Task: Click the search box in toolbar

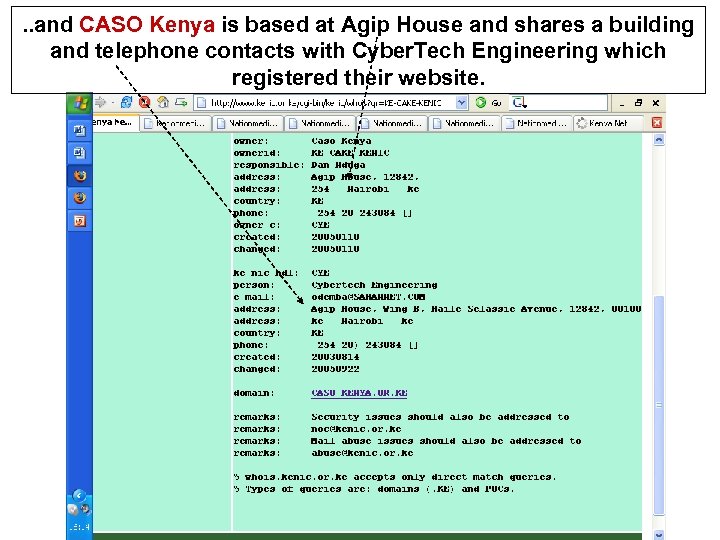Action: 567,102
